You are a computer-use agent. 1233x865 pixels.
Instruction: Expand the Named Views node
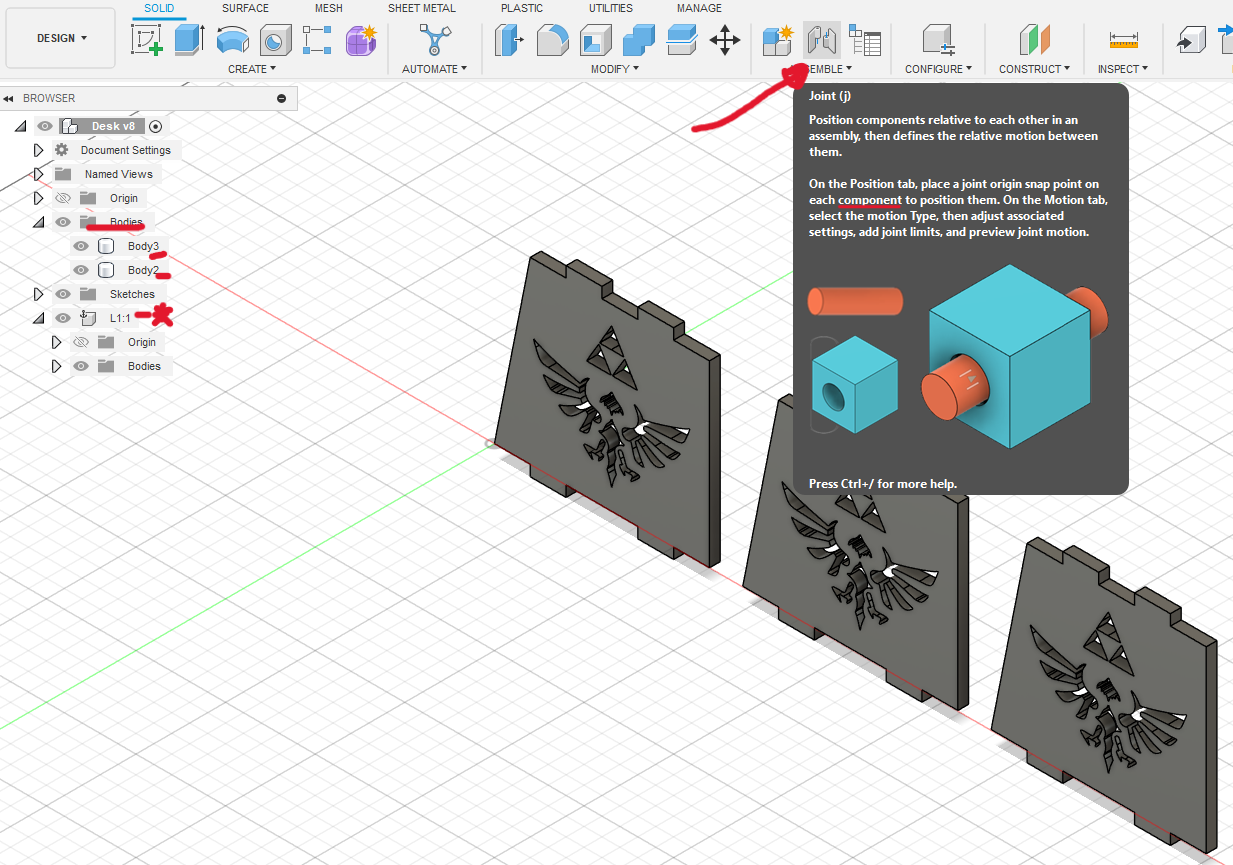(x=39, y=174)
